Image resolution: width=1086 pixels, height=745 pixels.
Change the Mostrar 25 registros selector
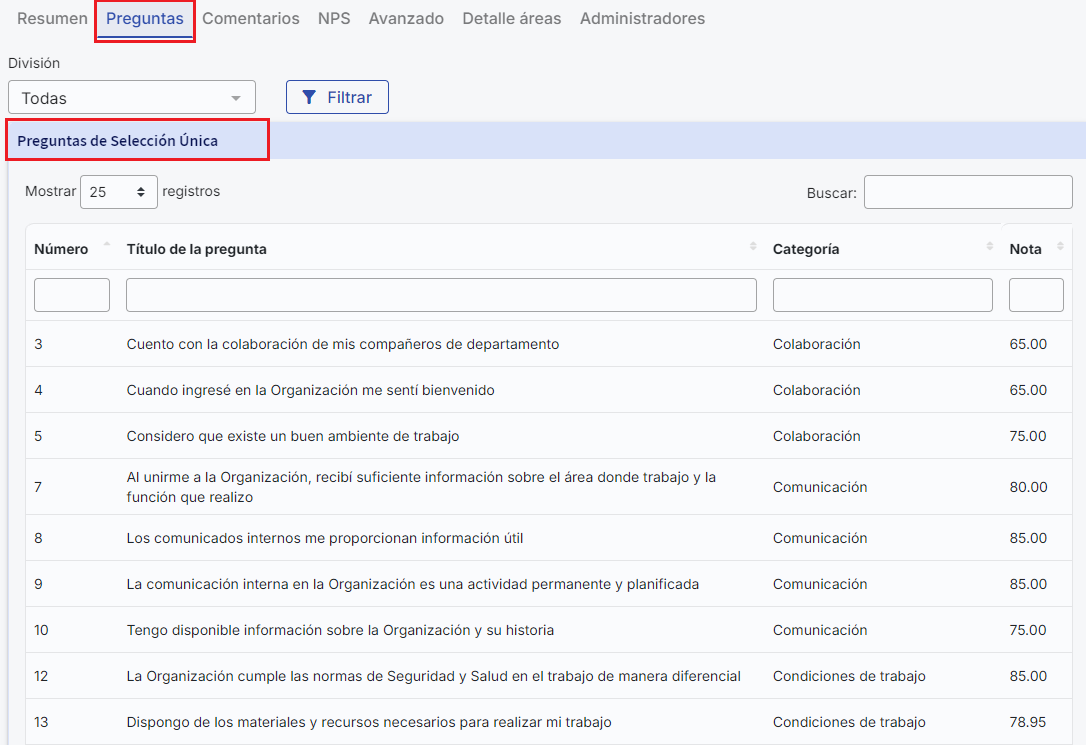pyautogui.click(x=118, y=192)
